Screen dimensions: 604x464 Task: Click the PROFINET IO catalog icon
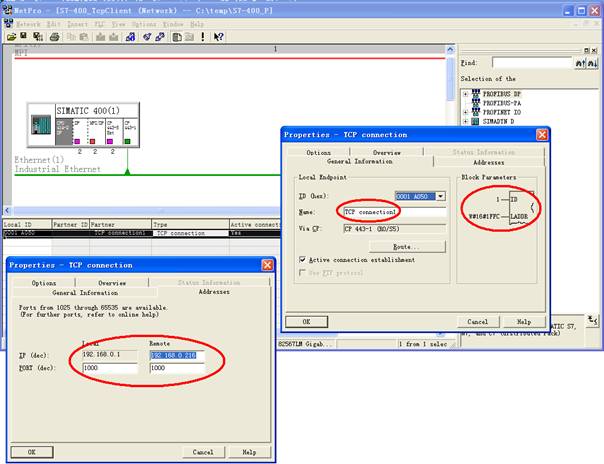click(476, 112)
